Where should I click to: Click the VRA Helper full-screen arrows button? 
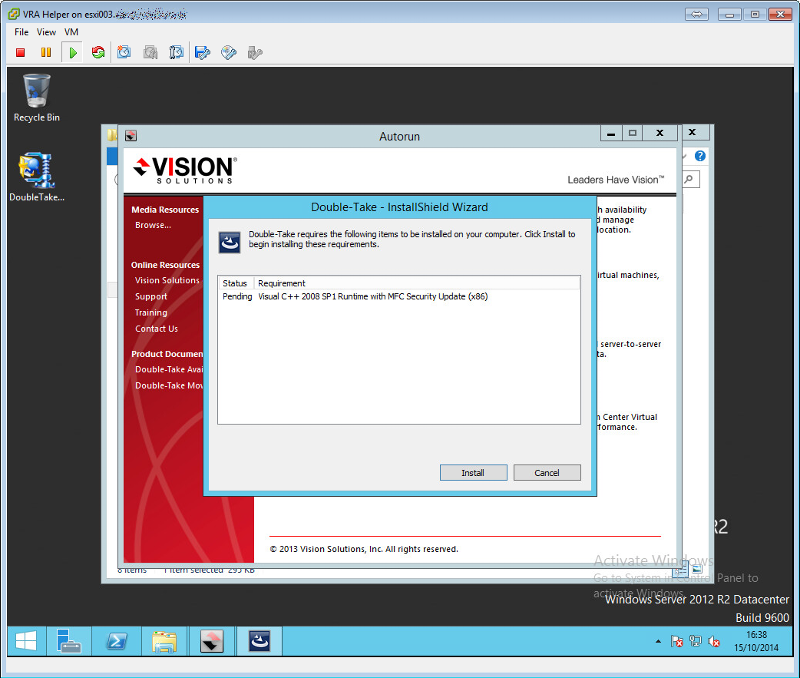(696, 14)
